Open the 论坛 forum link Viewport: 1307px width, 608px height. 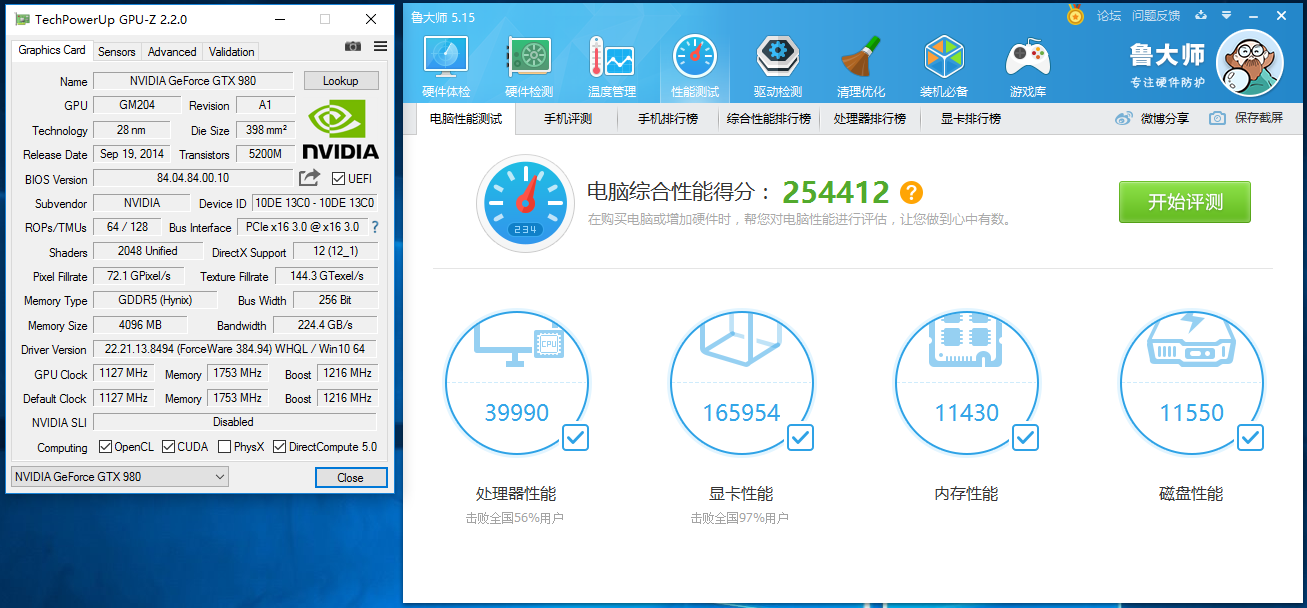click(x=1108, y=16)
